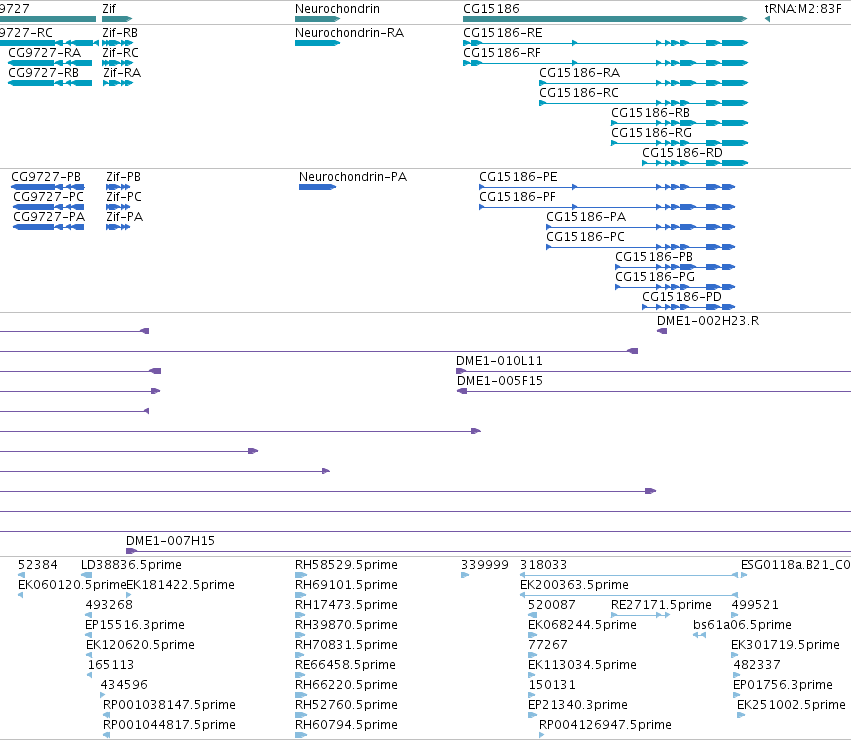Select the RP001038147.5prime EST

pos(106,715)
